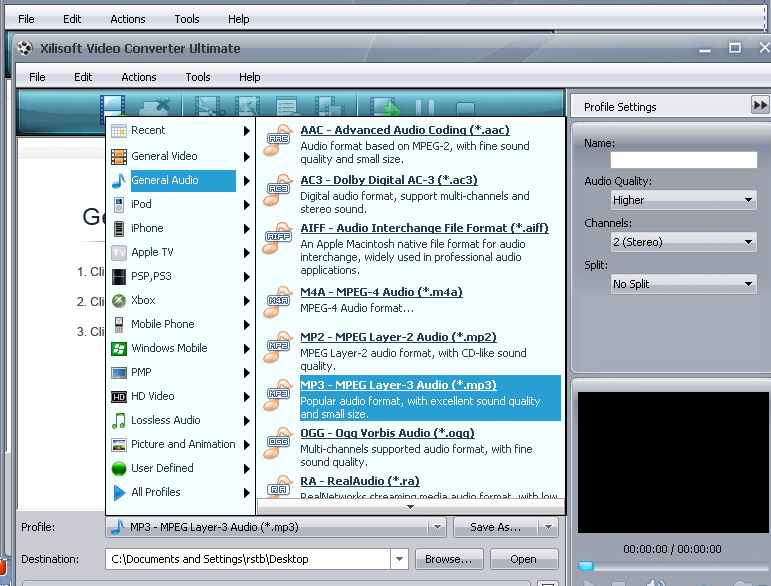The width and height of the screenshot is (771, 586).
Task: Click the Apple TV icon
Action: point(119,253)
